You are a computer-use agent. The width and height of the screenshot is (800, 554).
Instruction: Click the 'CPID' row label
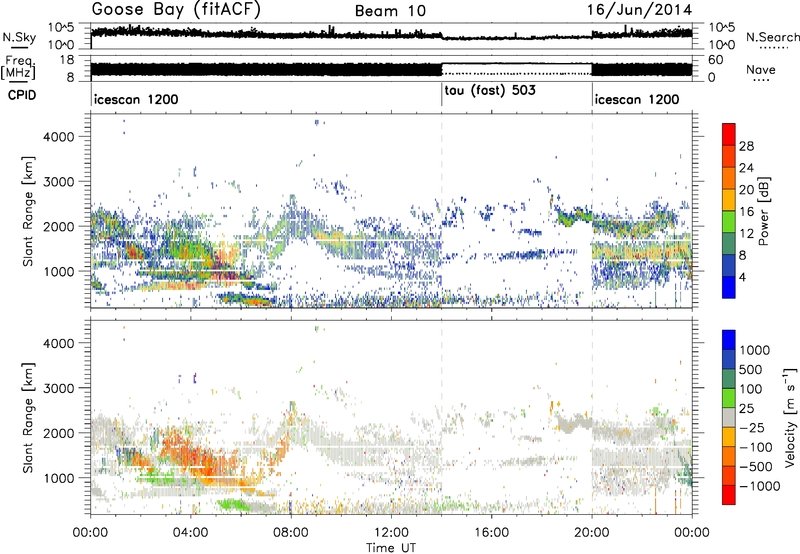(x=22, y=95)
